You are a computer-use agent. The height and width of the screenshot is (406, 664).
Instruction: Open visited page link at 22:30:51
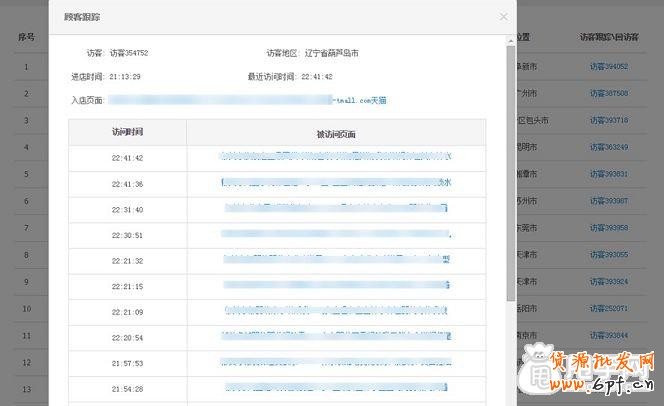click(x=336, y=235)
